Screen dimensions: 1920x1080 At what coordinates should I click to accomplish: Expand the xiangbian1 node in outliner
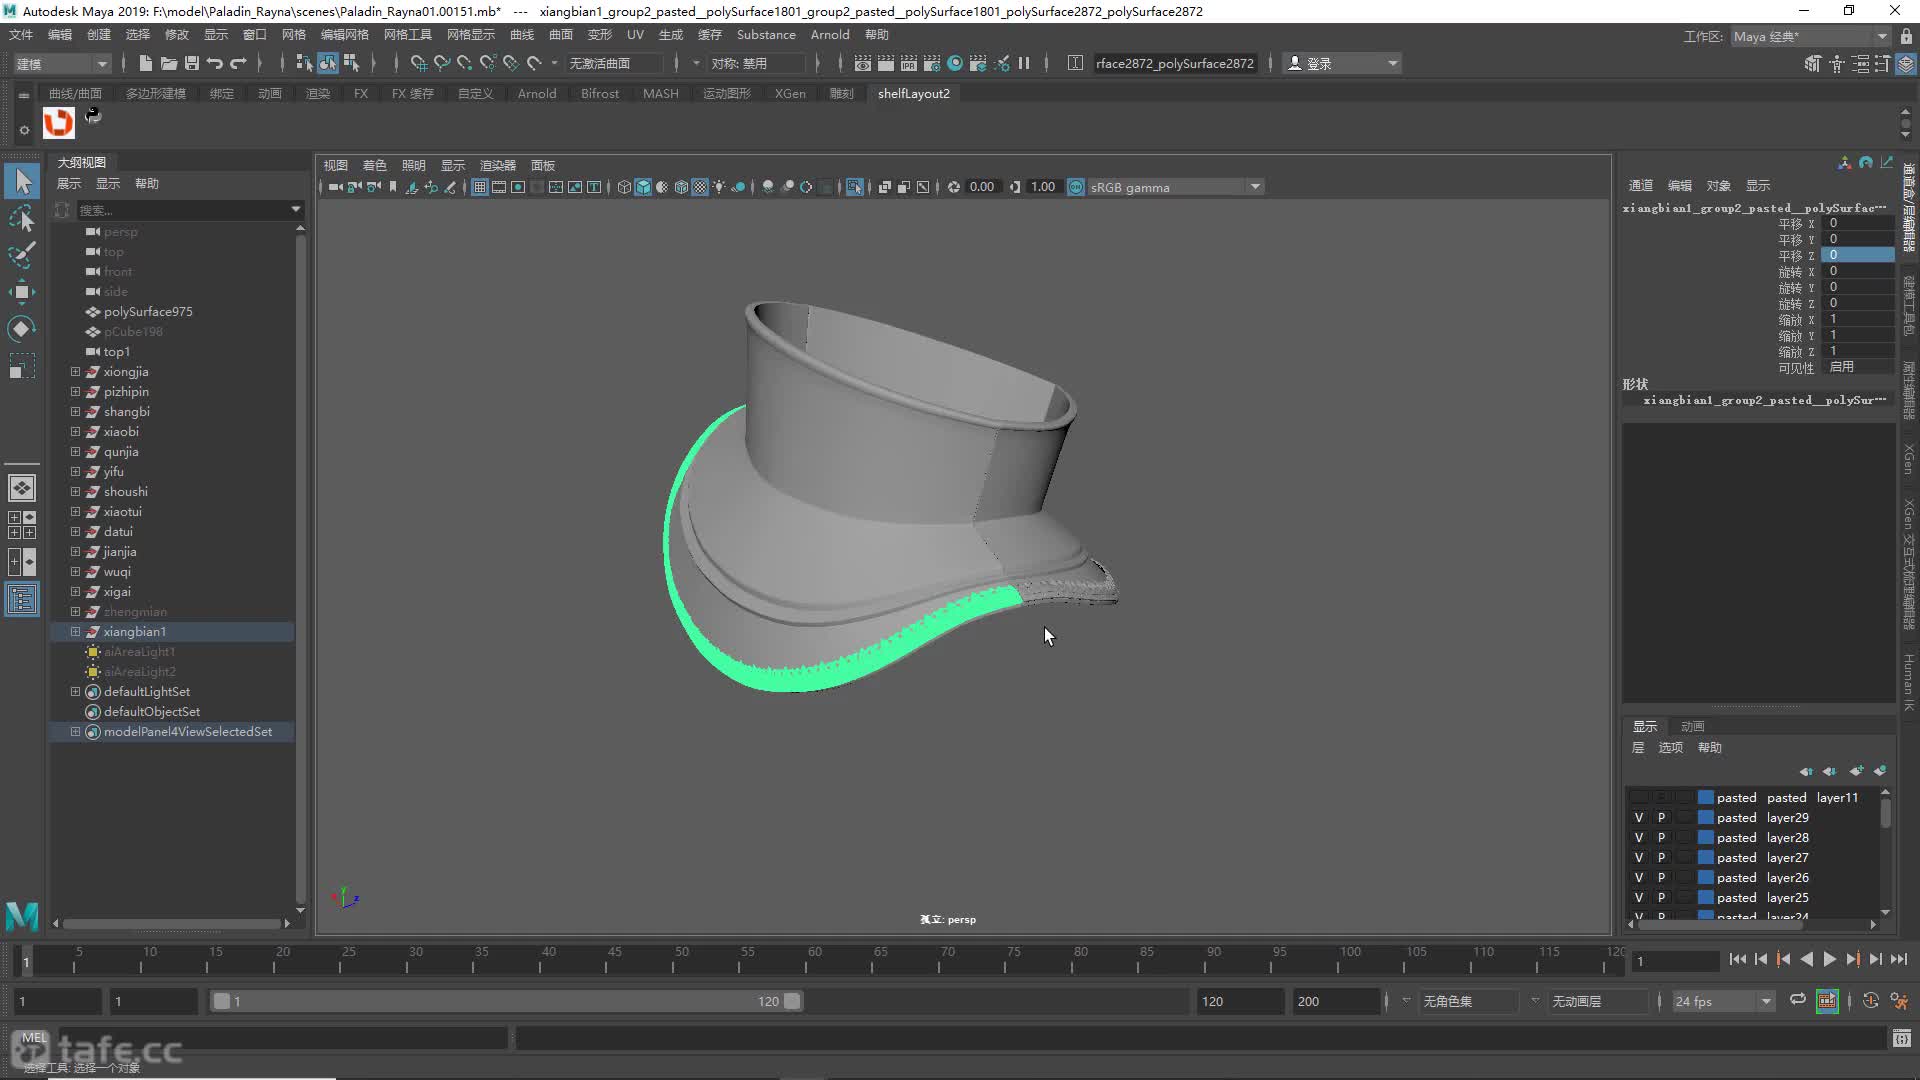[75, 631]
